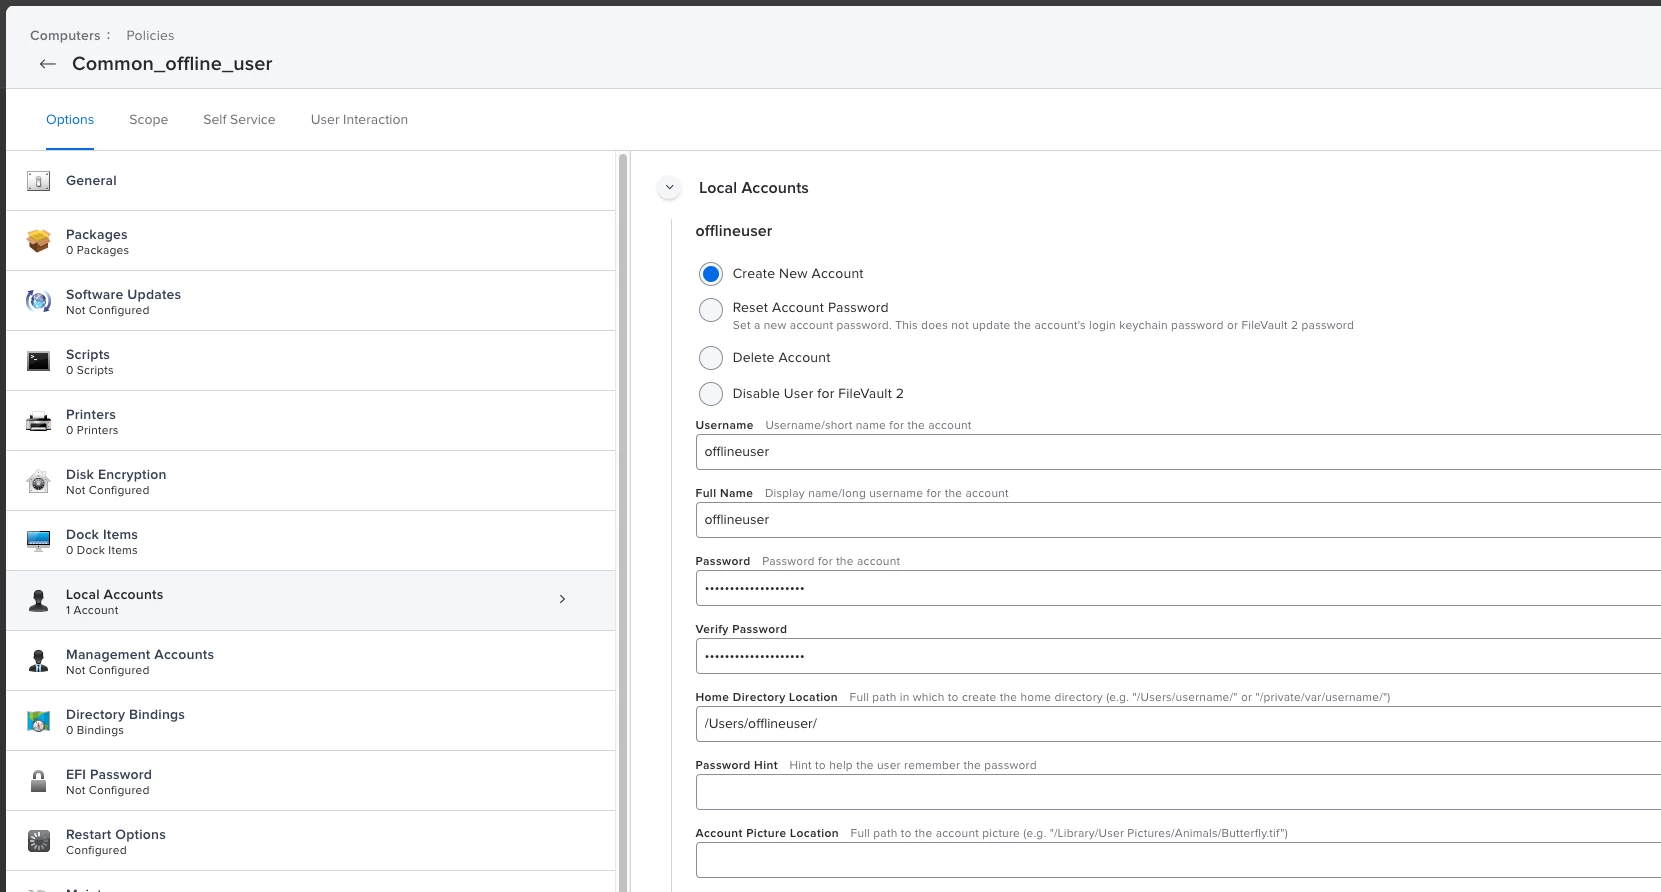The height and width of the screenshot is (892, 1661).
Task: Click the Username input field
Action: pos(1178,452)
